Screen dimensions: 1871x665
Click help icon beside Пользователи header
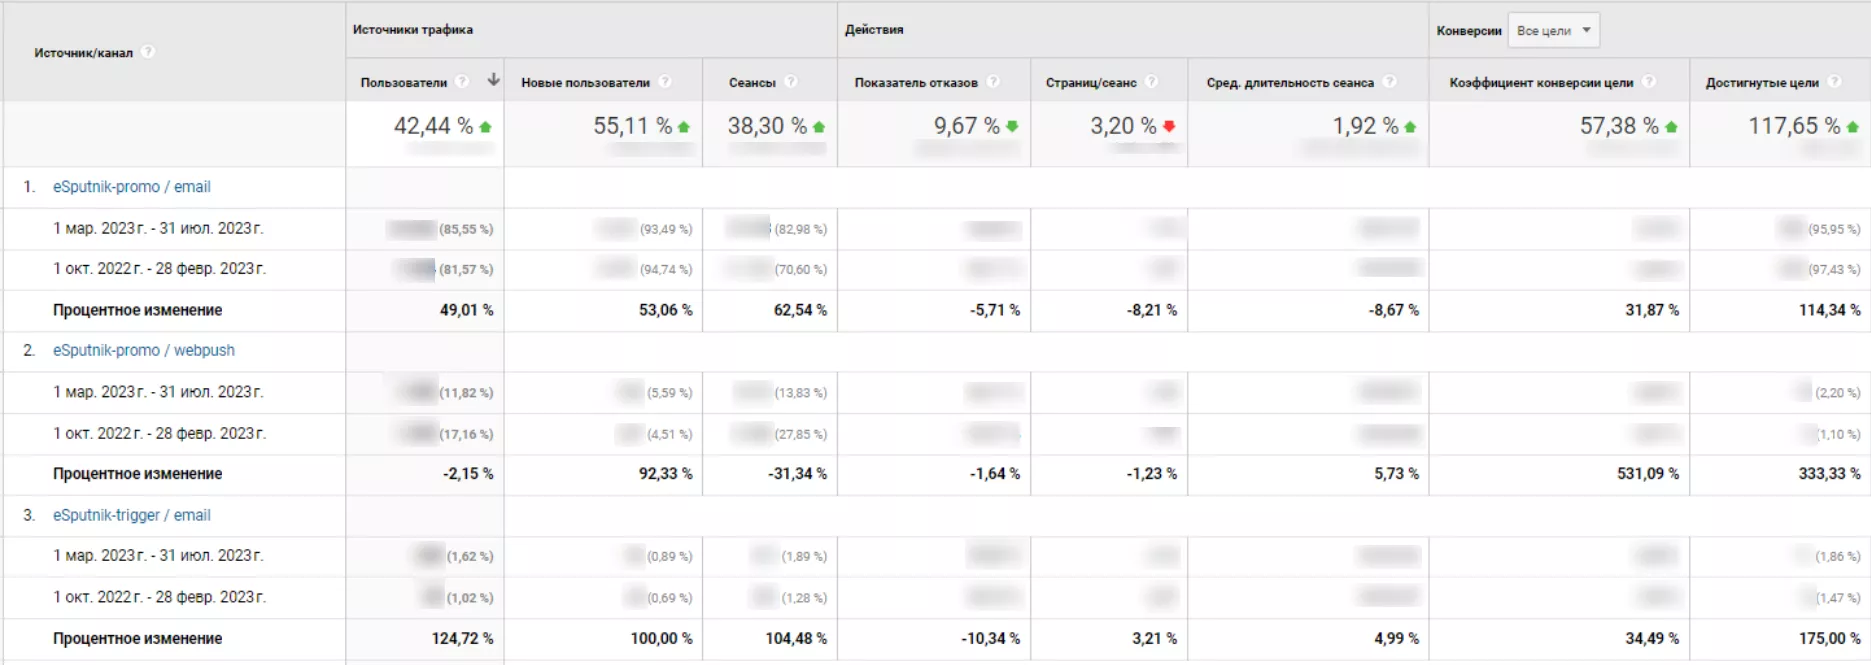(x=462, y=82)
